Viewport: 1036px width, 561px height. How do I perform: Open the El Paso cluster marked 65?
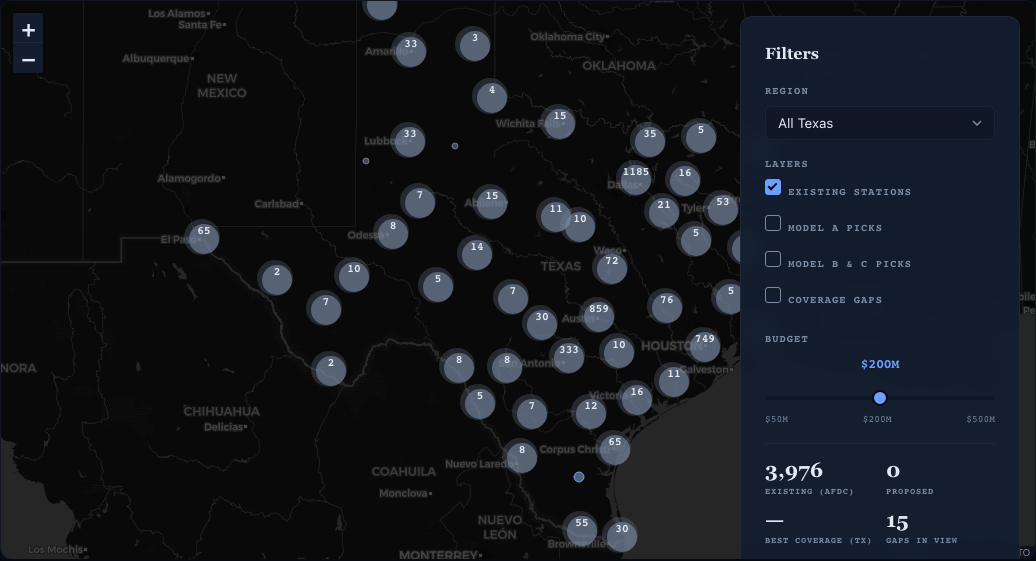[202, 236]
